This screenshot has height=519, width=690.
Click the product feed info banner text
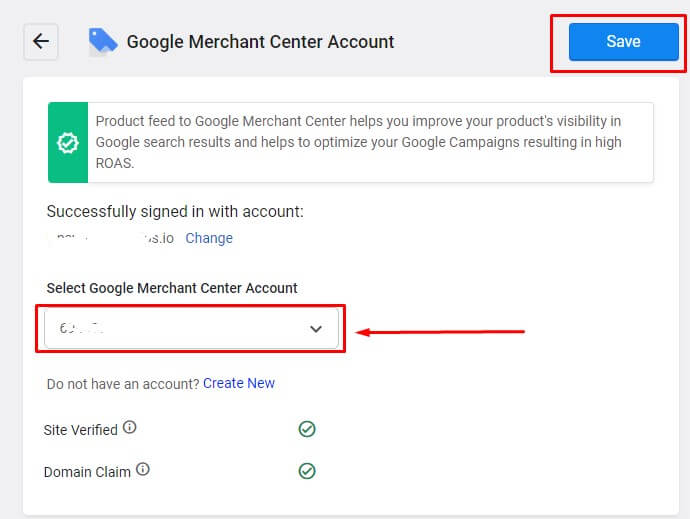(359, 142)
